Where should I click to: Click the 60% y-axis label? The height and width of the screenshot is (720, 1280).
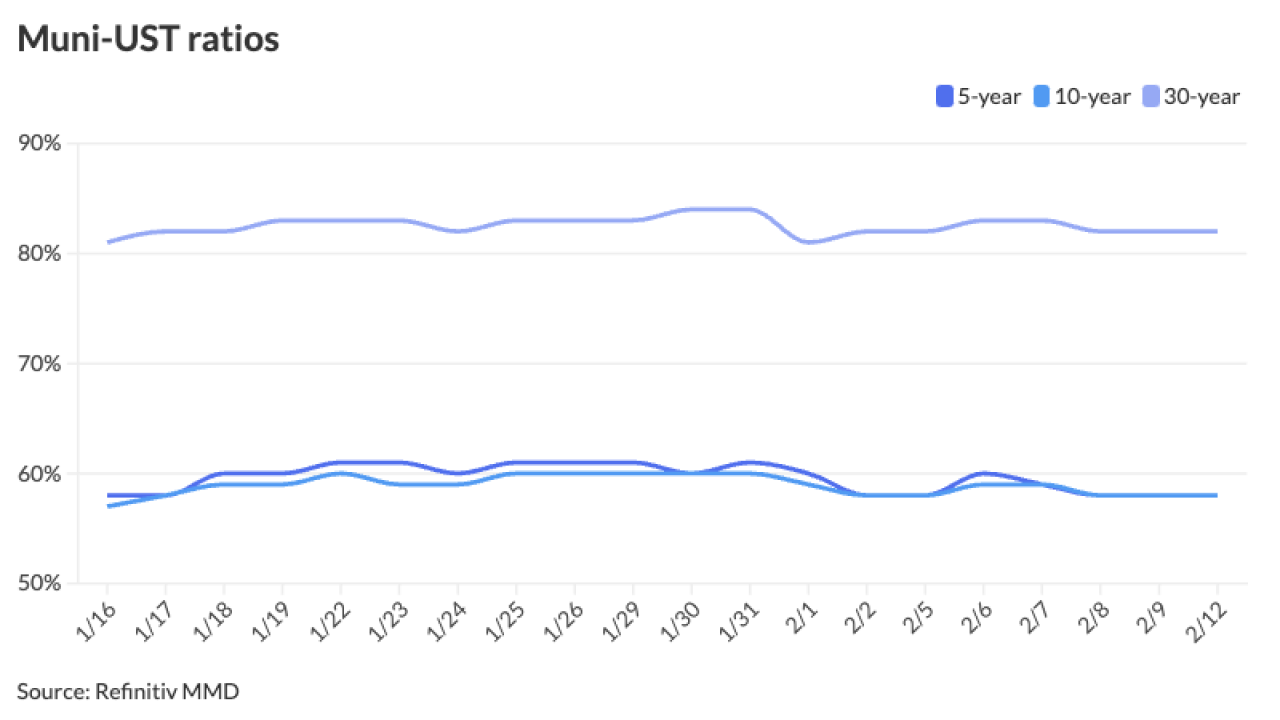[x=40, y=473]
